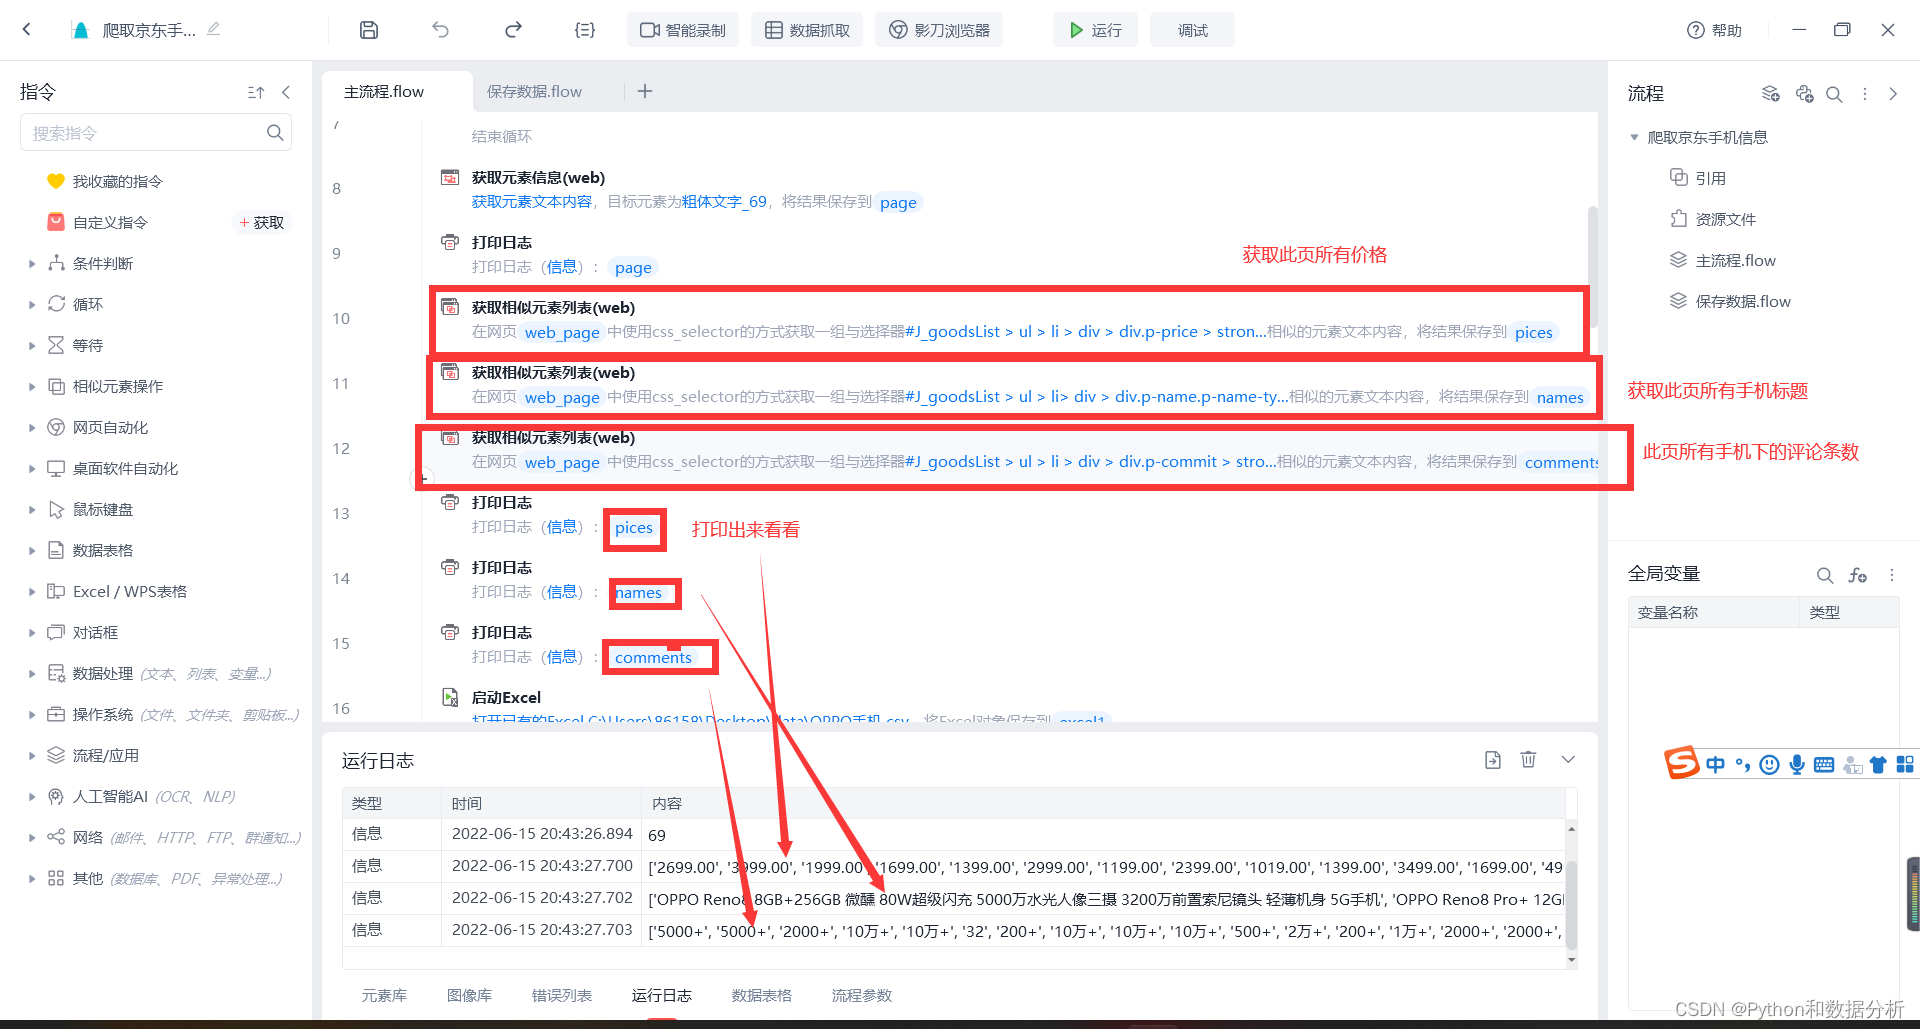Redo the last edit
Image resolution: width=1920 pixels, height=1029 pixels.
tap(513, 30)
